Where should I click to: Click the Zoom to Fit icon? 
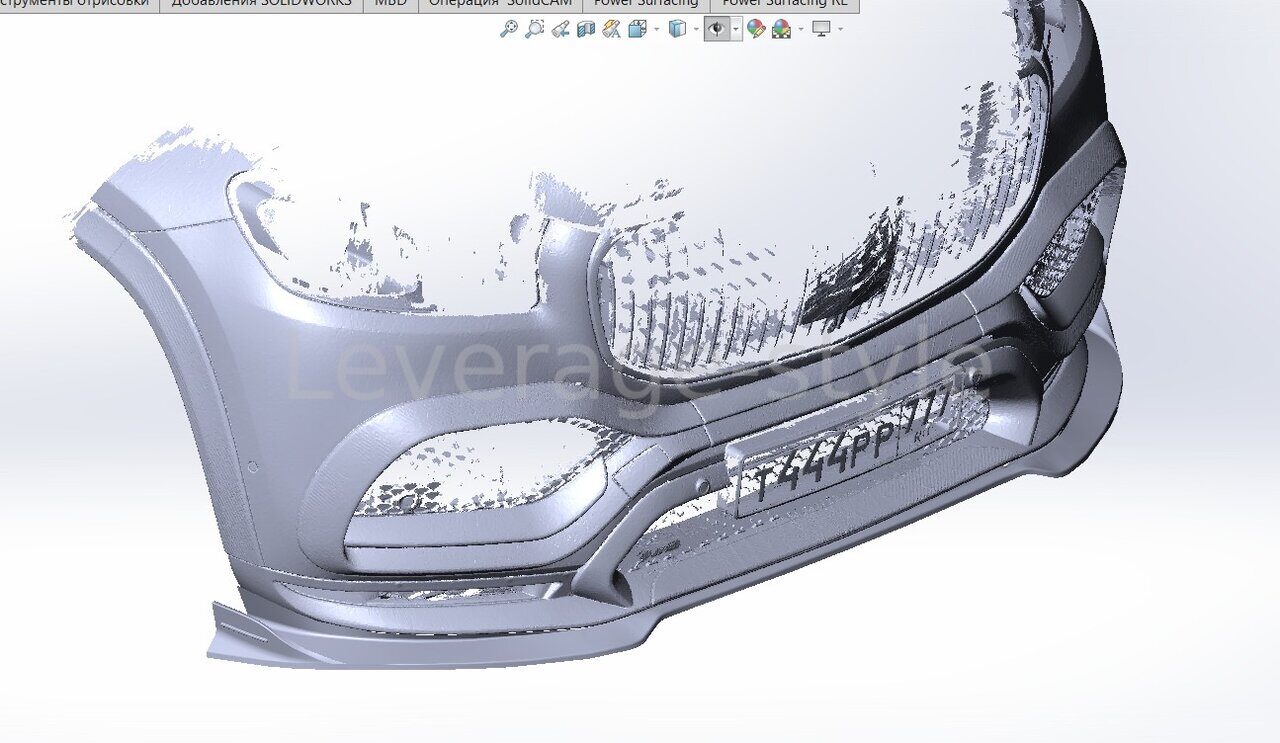(x=509, y=29)
